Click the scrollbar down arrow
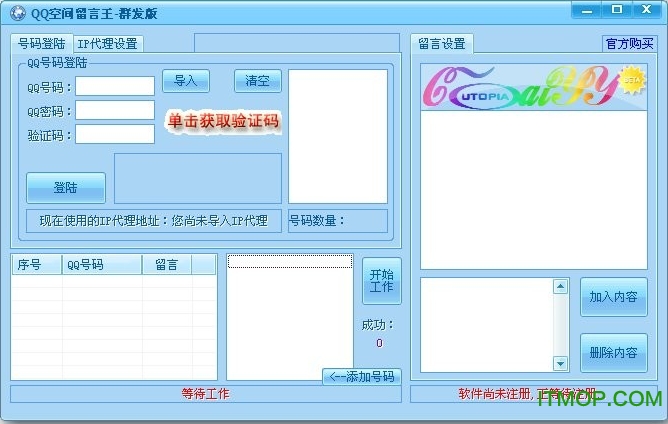The height and width of the screenshot is (424, 668). pyautogui.click(x=560, y=363)
